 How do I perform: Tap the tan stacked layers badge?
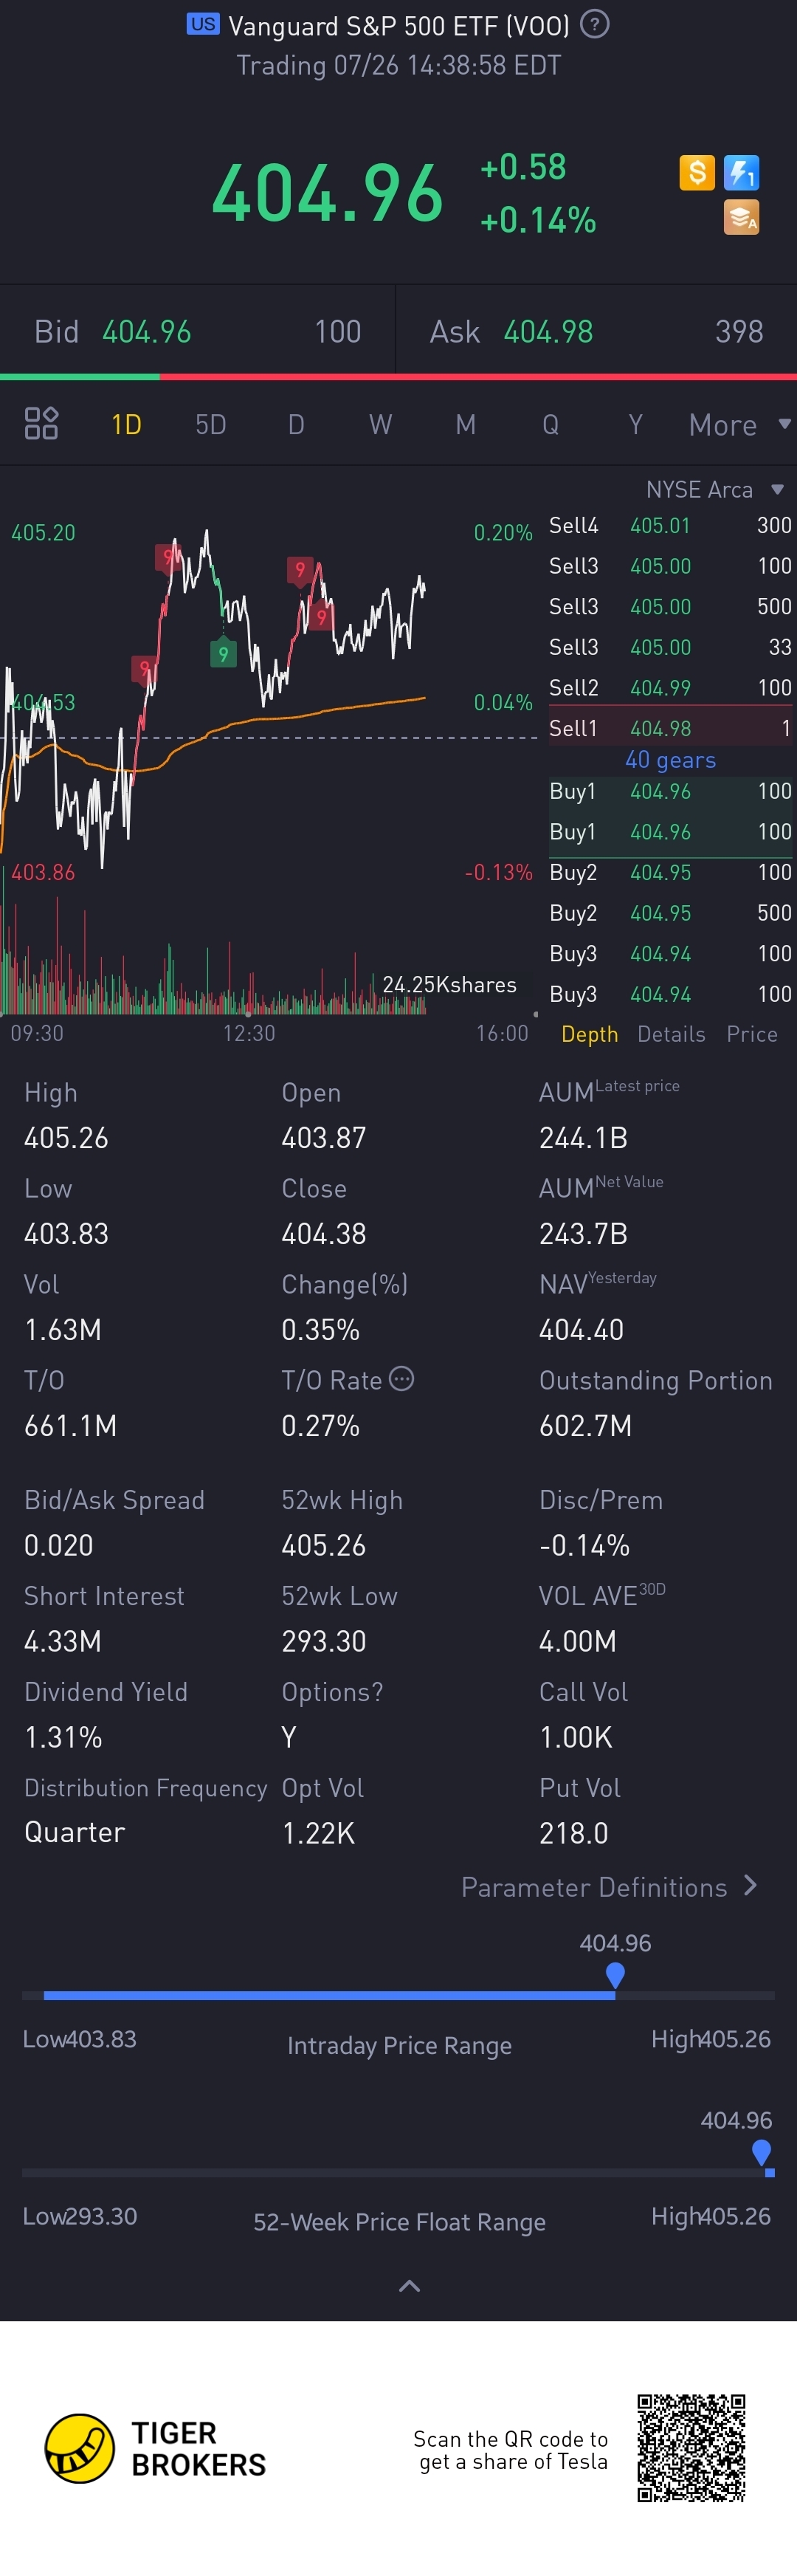point(741,217)
